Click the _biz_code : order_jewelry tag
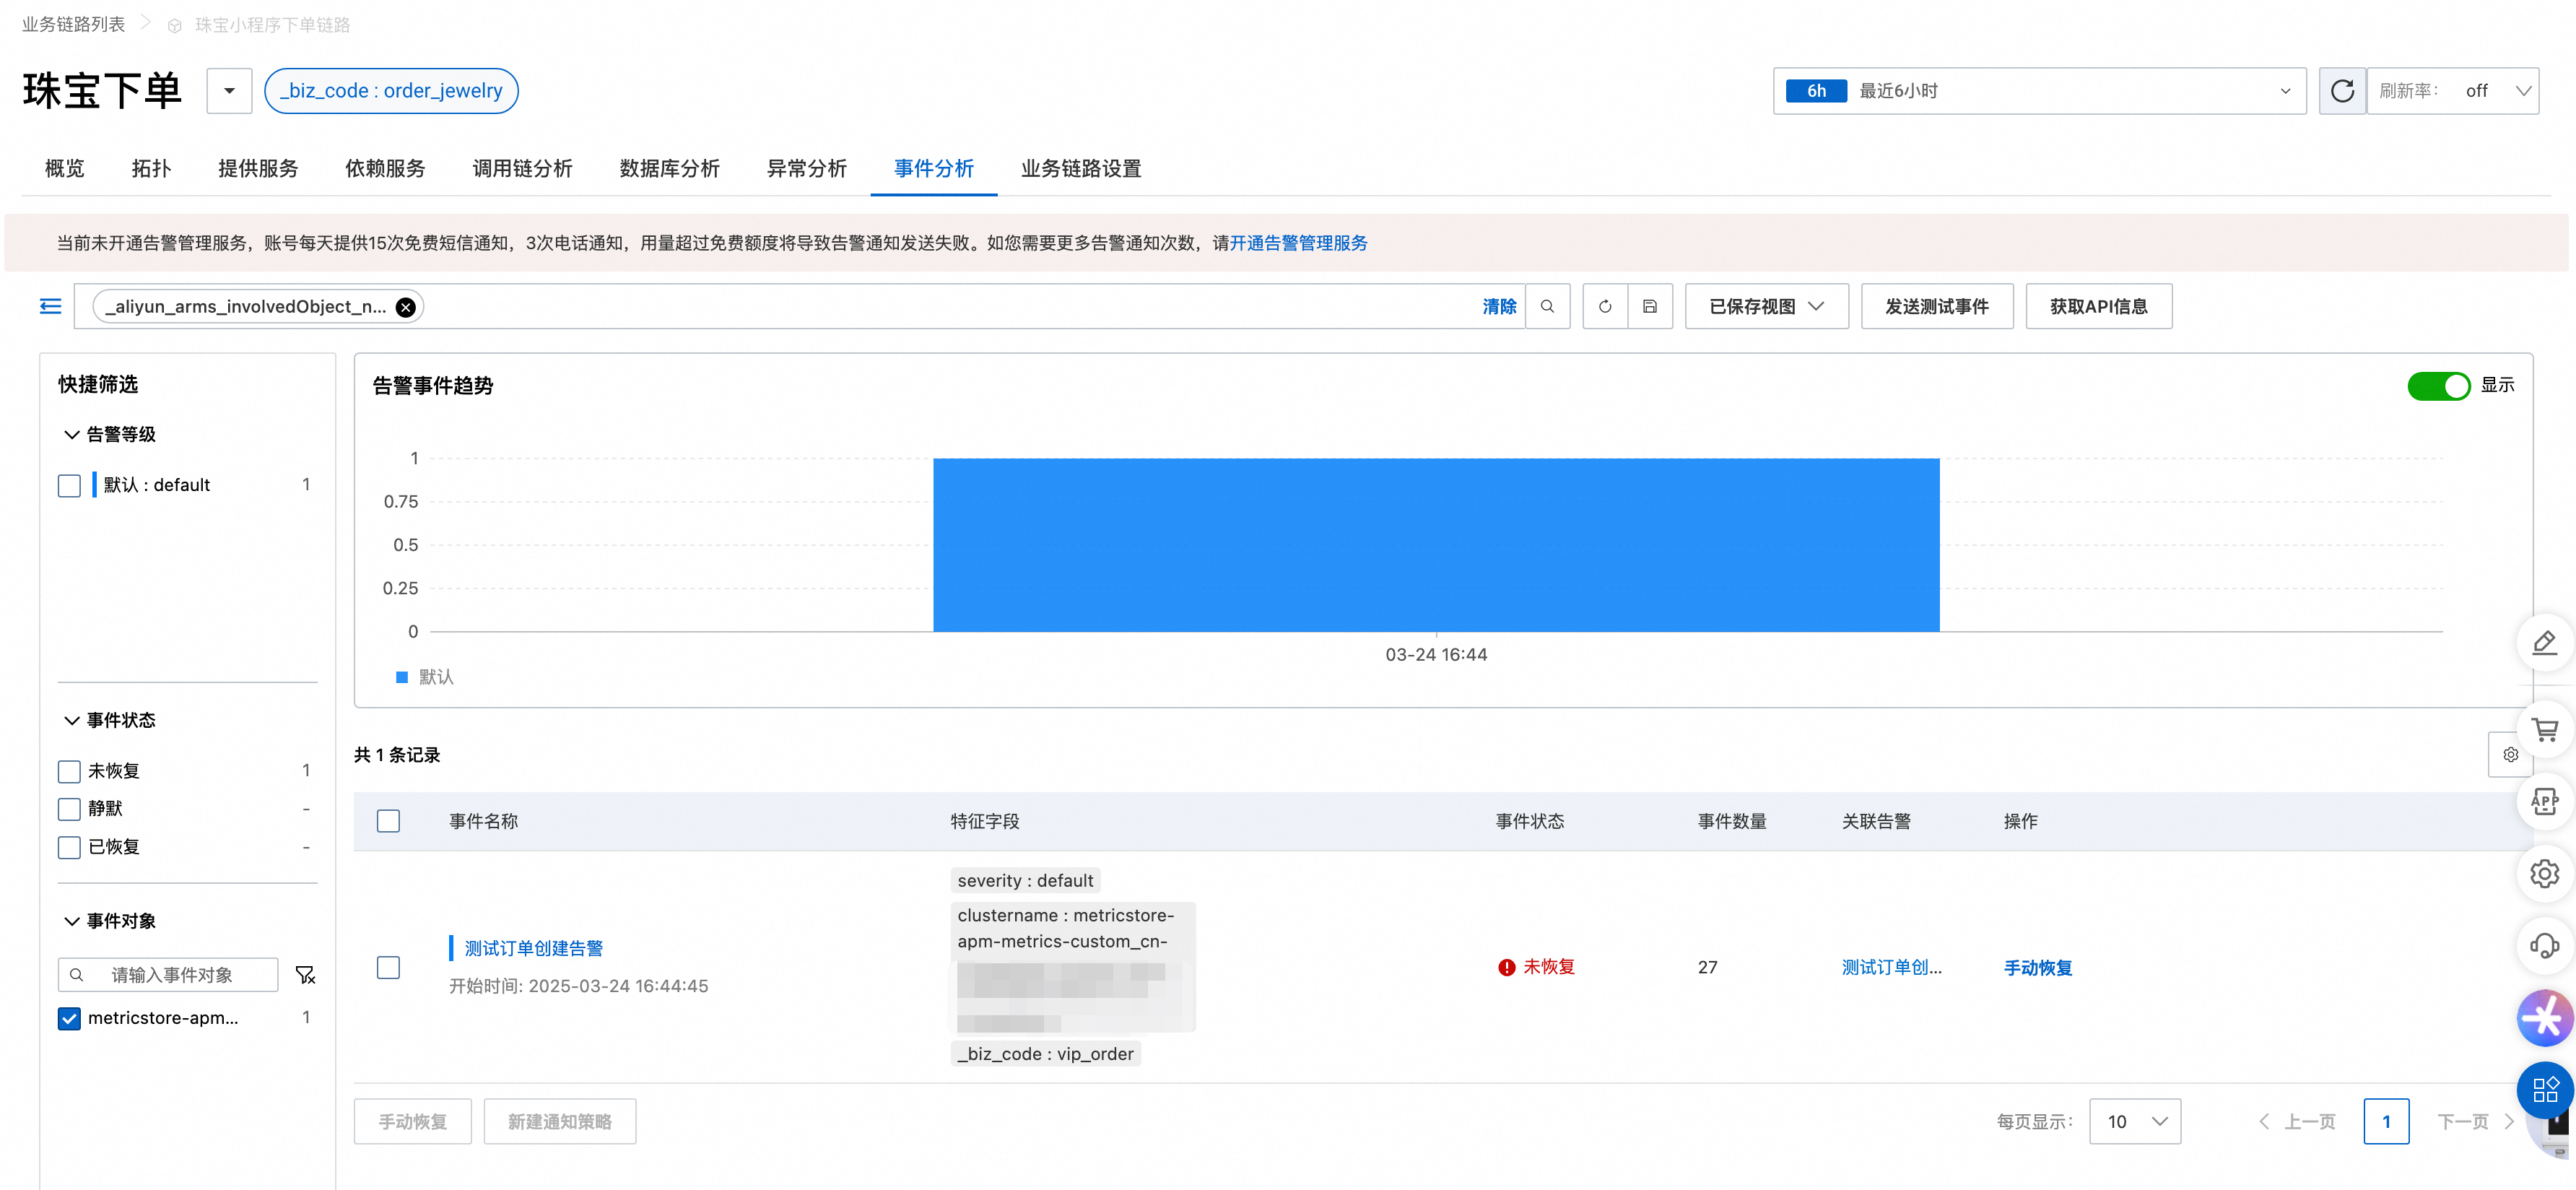Image resolution: width=2576 pixels, height=1190 pixels. click(x=391, y=91)
